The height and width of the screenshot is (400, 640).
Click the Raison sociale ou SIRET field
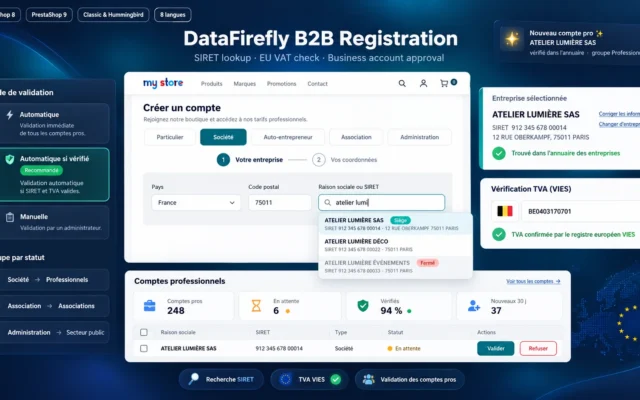382,202
